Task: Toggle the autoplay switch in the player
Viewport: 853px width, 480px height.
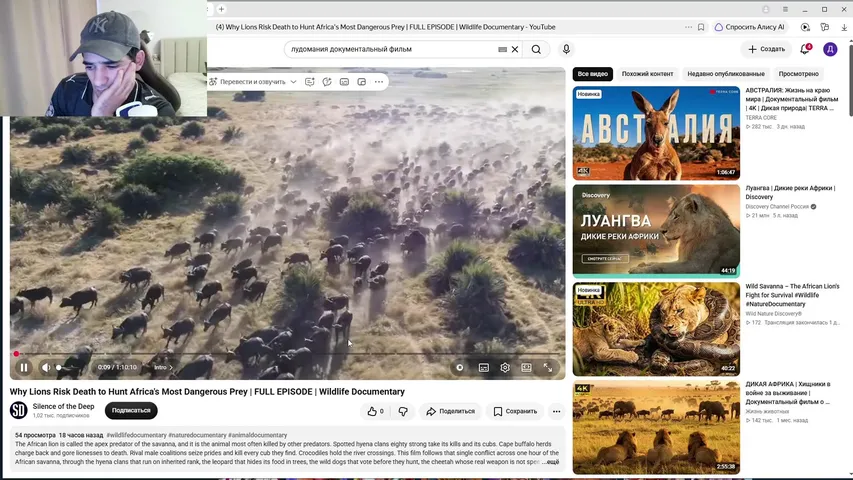Action: click(460, 367)
